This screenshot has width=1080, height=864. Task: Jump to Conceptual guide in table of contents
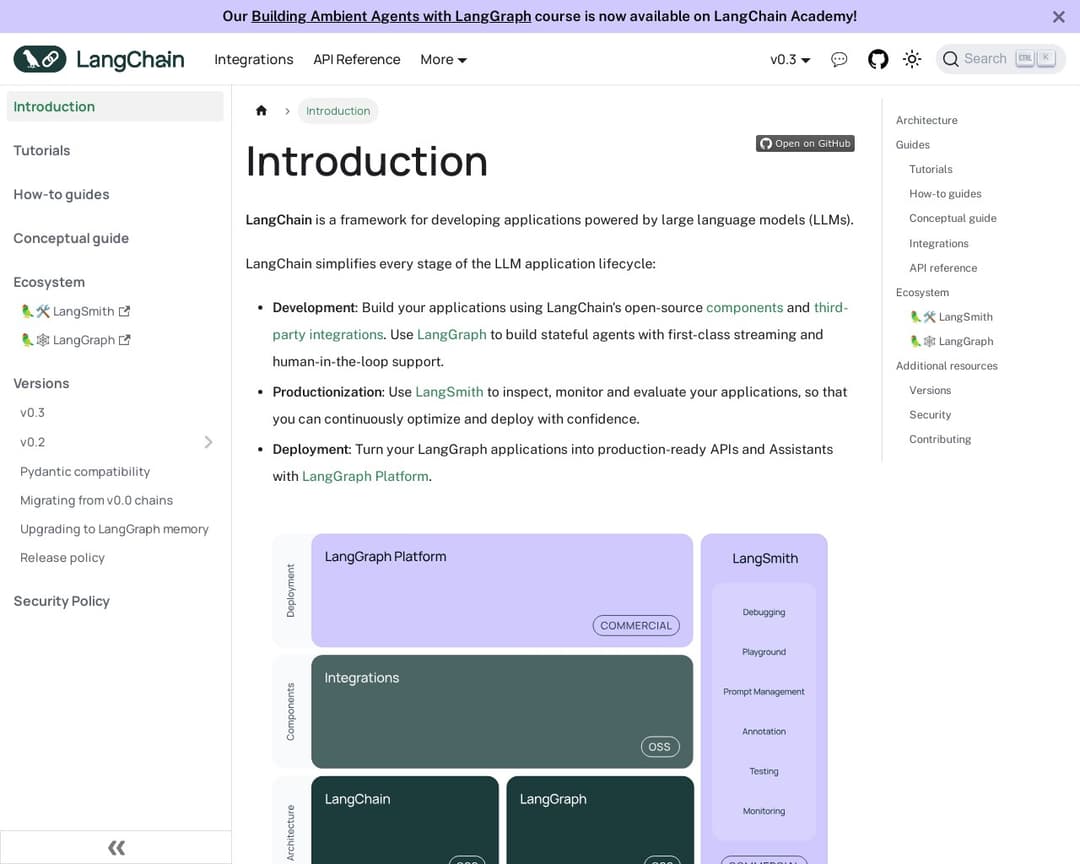coord(953,218)
